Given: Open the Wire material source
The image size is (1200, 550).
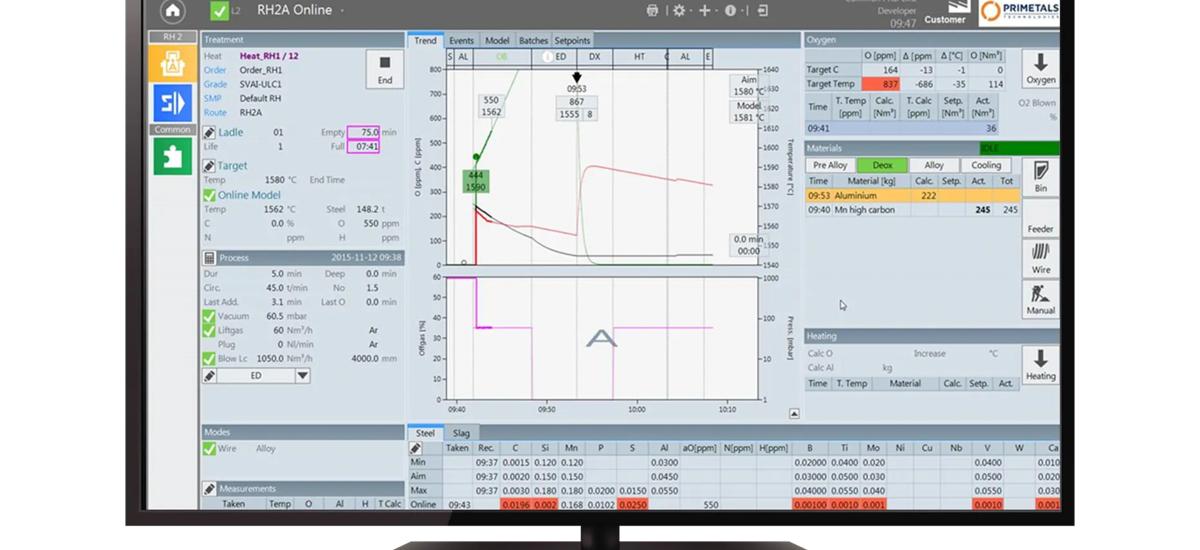Looking at the screenshot, I should [x=1040, y=259].
